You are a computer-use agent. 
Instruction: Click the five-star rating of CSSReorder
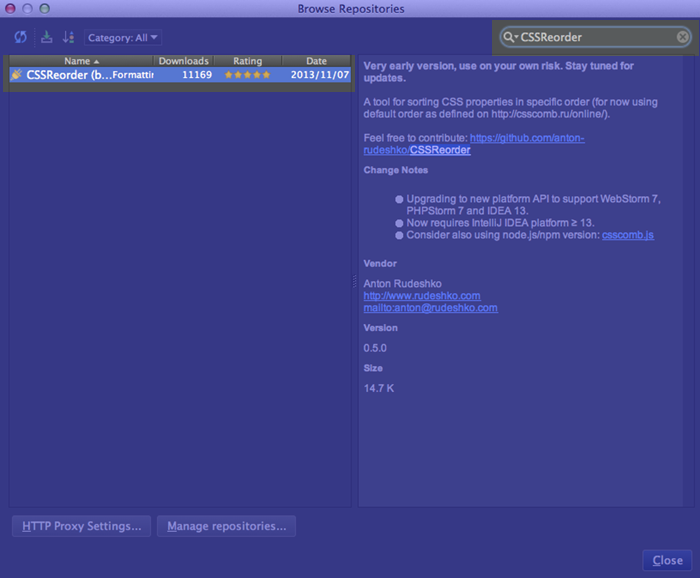click(x=247, y=75)
